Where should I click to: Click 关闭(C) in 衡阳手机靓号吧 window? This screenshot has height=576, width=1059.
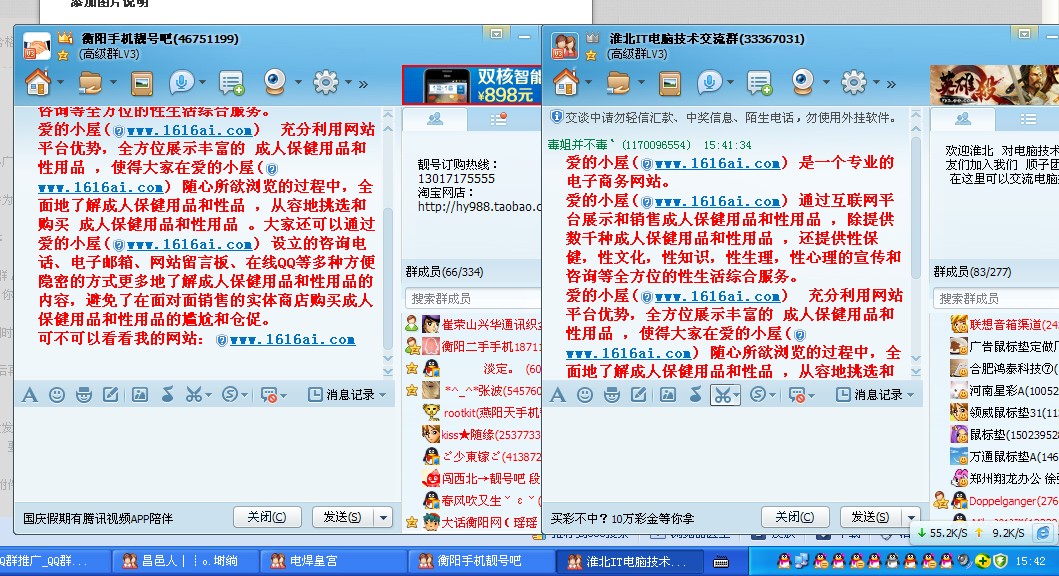(x=267, y=517)
